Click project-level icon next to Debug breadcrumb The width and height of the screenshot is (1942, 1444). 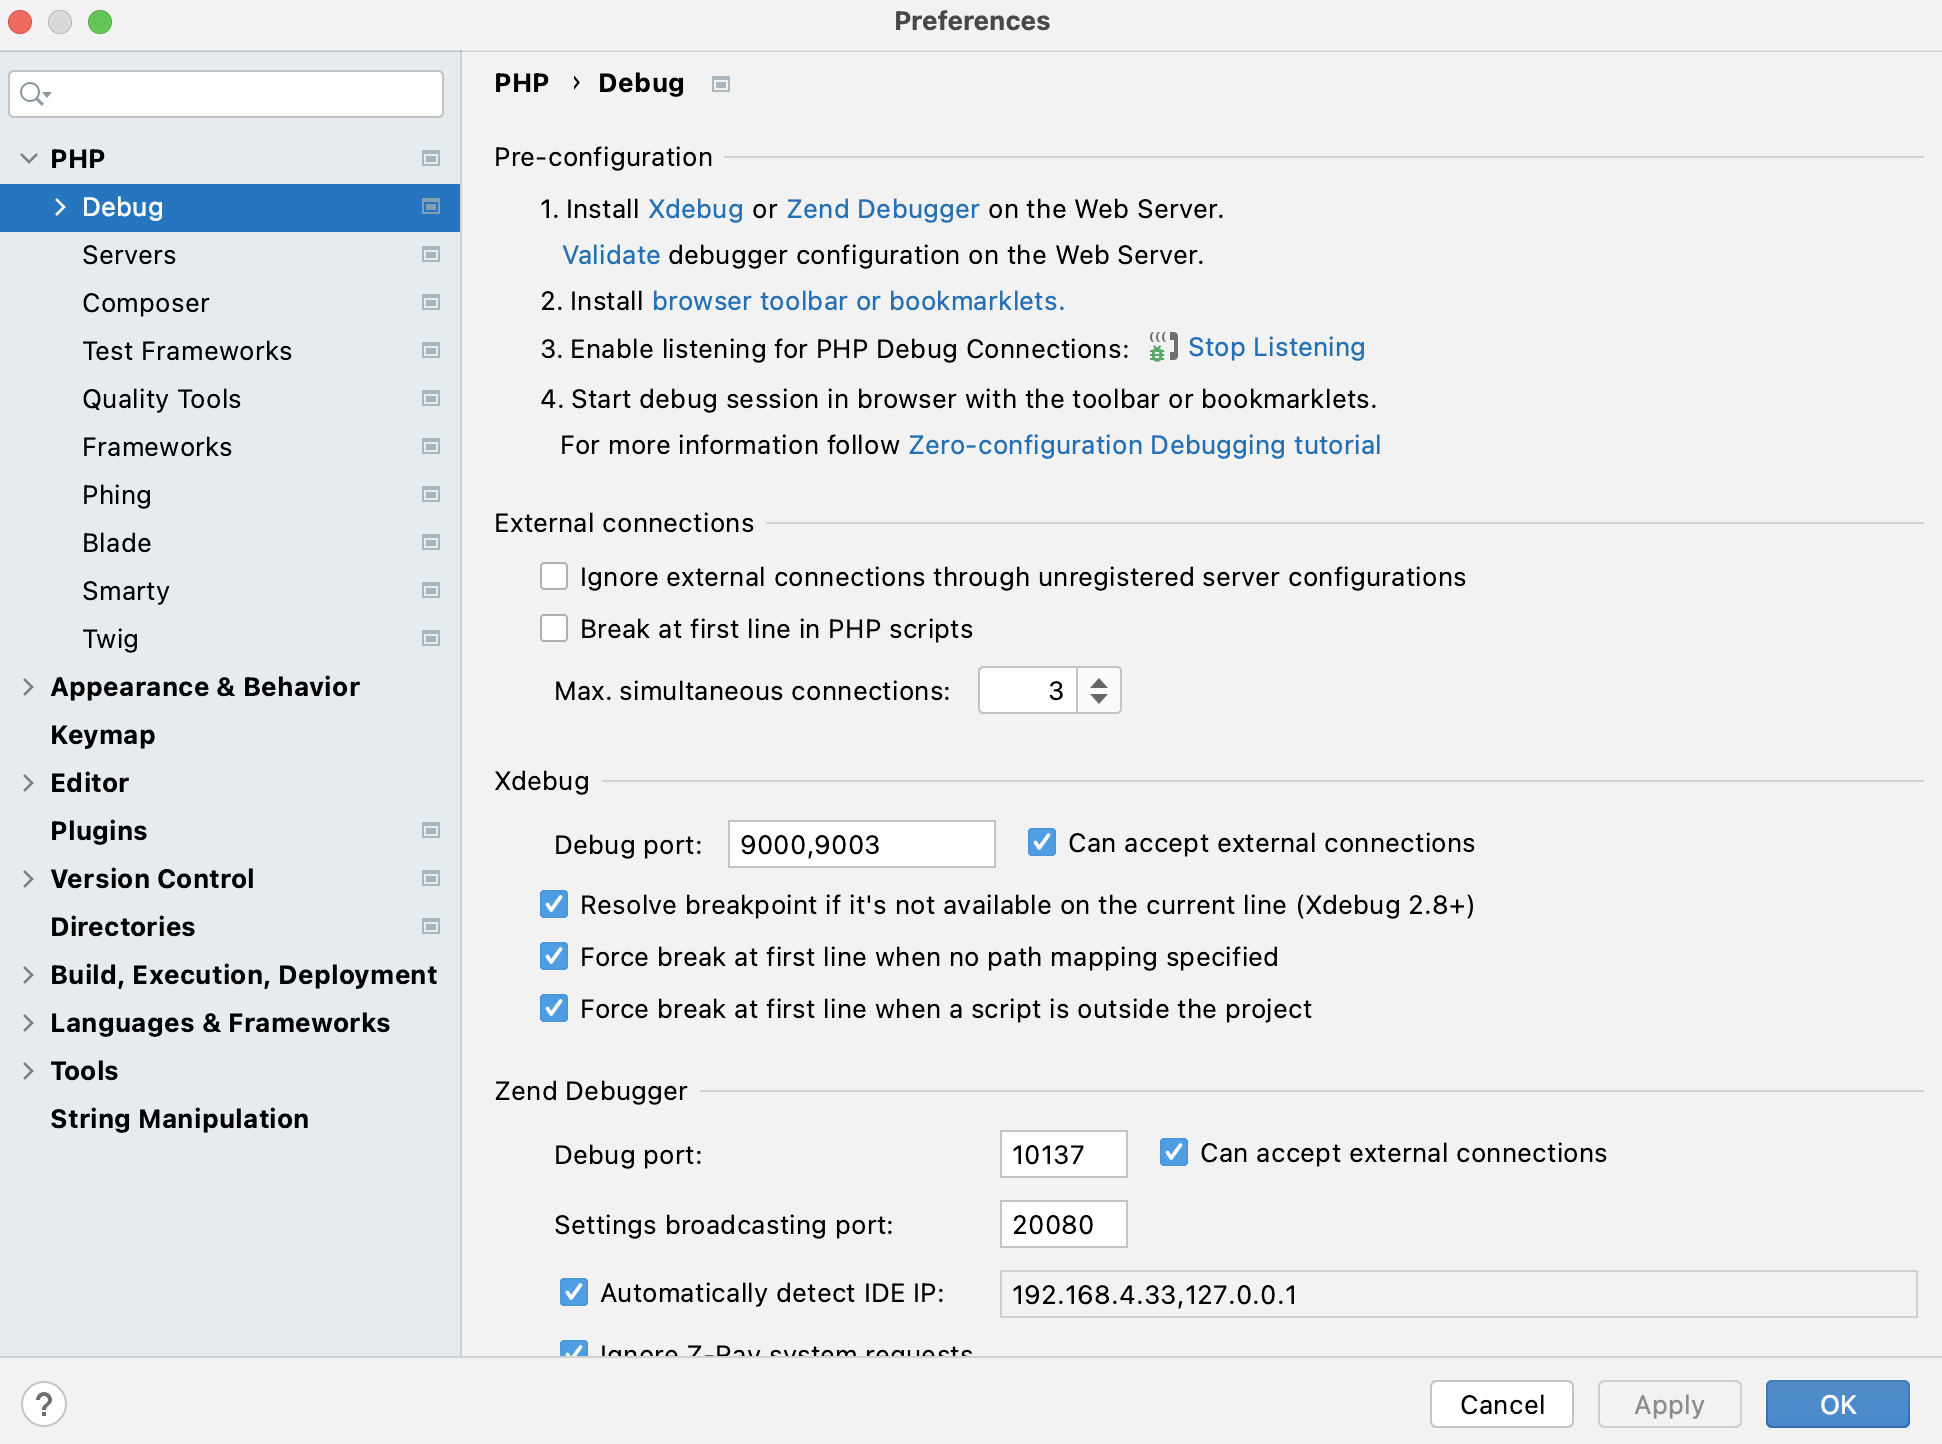coord(720,84)
